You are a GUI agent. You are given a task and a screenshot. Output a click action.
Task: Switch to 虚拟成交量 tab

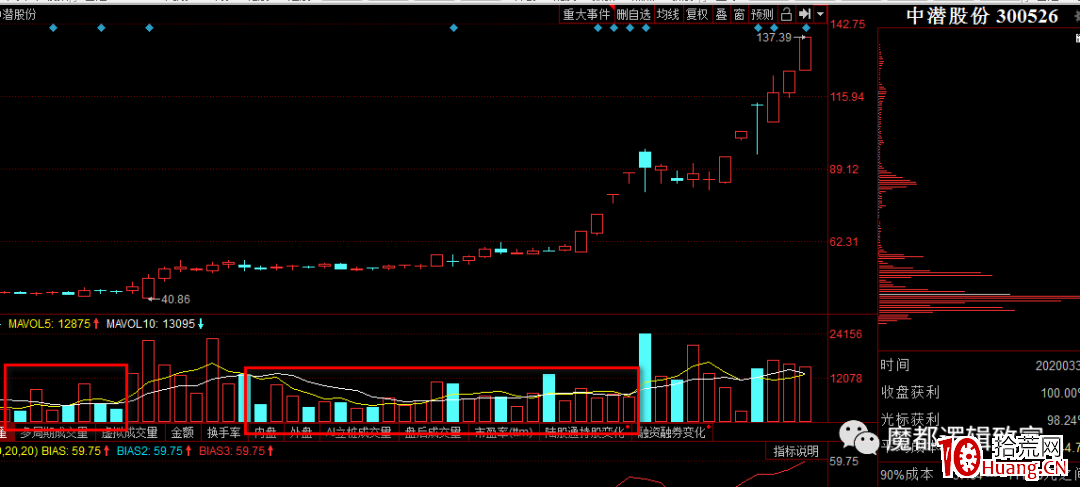pyautogui.click(x=129, y=433)
